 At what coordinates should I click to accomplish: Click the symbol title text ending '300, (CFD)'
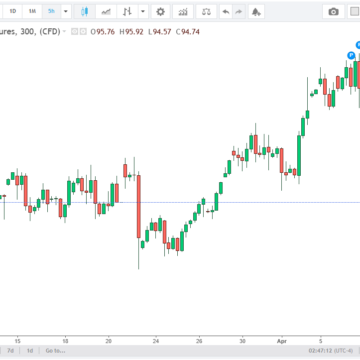point(30,32)
